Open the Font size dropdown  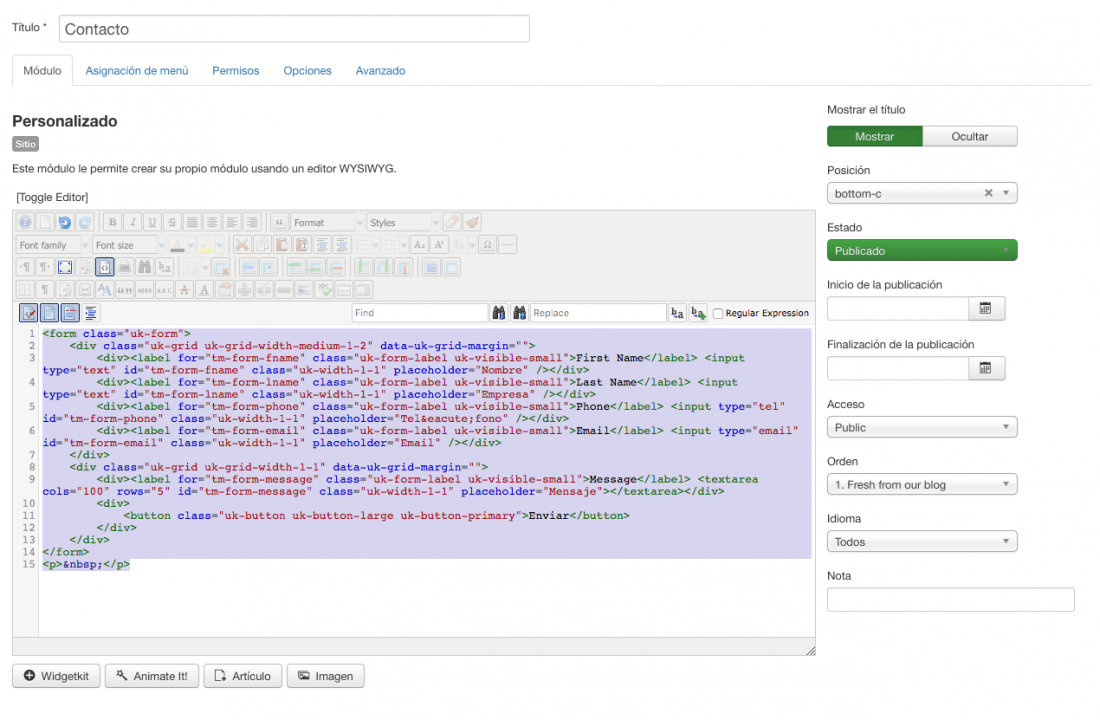tap(129, 245)
